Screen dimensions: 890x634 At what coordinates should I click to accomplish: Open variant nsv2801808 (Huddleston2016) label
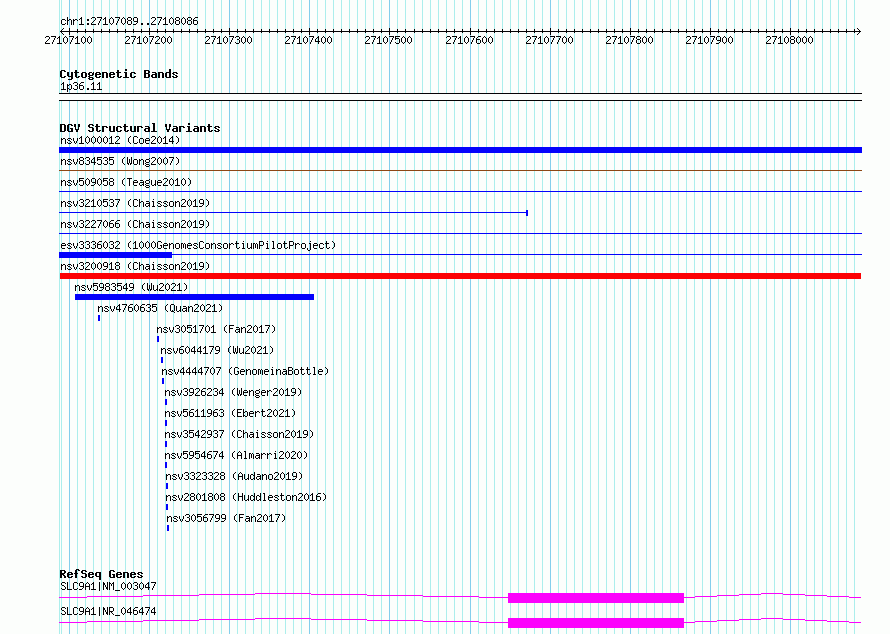click(x=246, y=497)
